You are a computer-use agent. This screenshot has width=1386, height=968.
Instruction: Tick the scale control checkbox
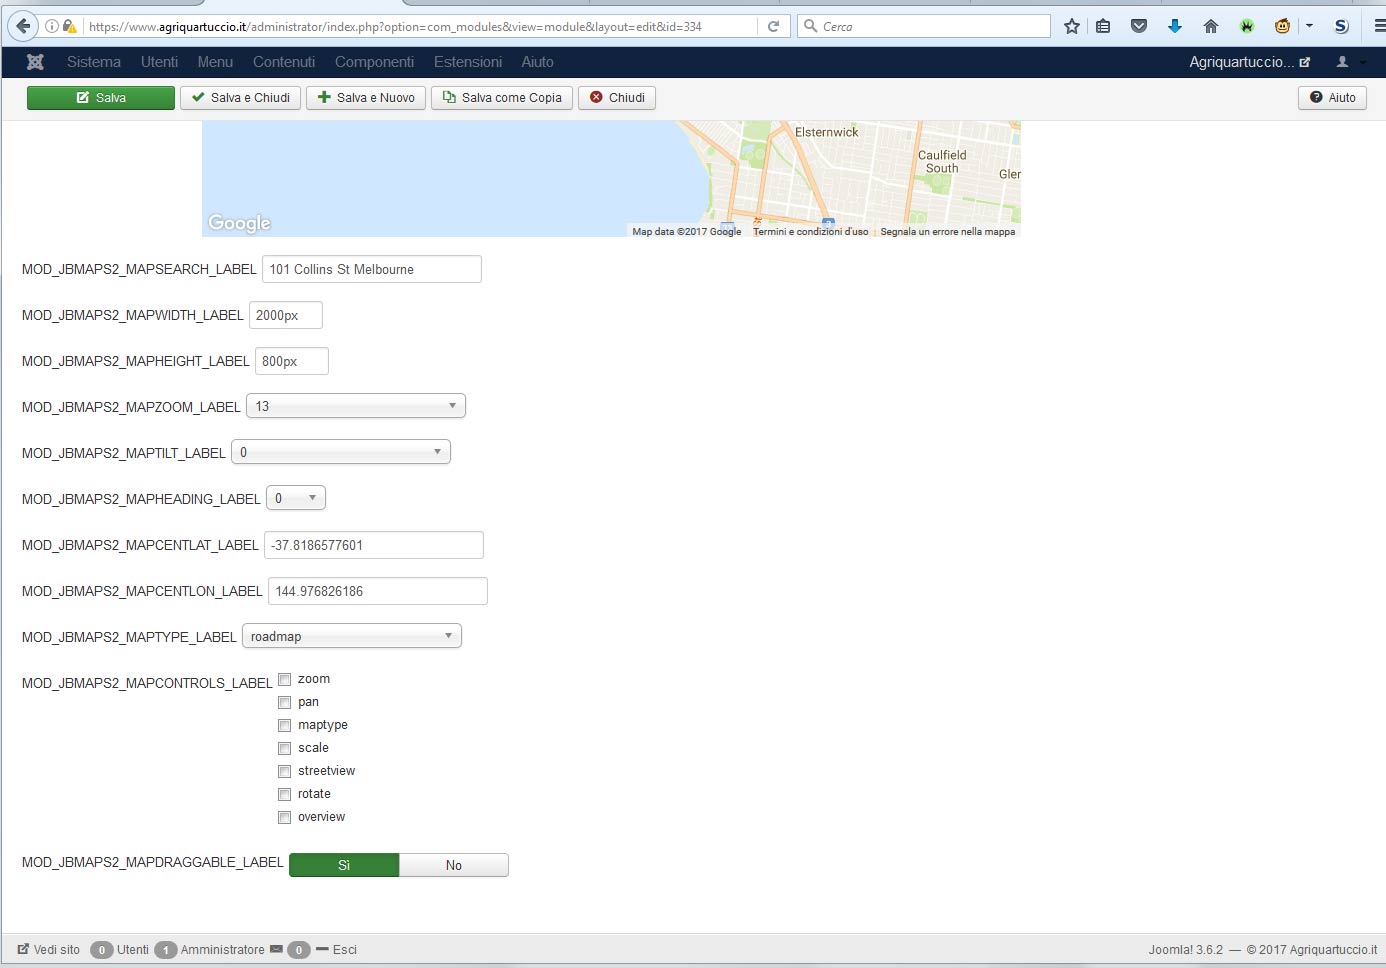[284, 748]
